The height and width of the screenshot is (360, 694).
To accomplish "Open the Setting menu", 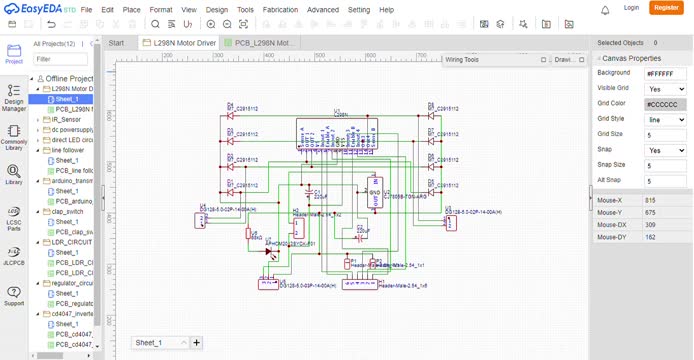I will (x=359, y=10).
